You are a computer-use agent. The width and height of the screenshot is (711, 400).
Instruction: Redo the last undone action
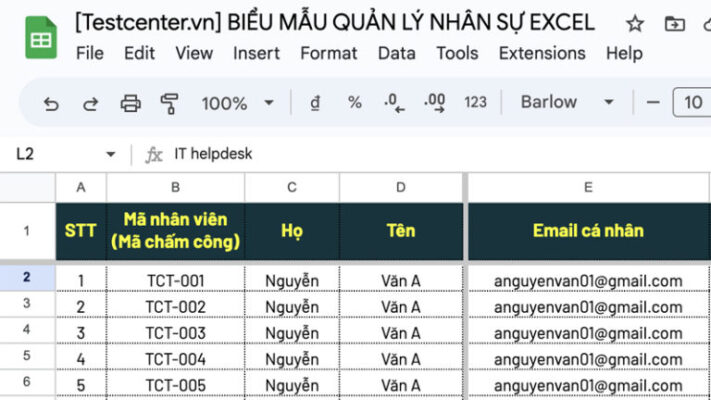(x=90, y=102)
